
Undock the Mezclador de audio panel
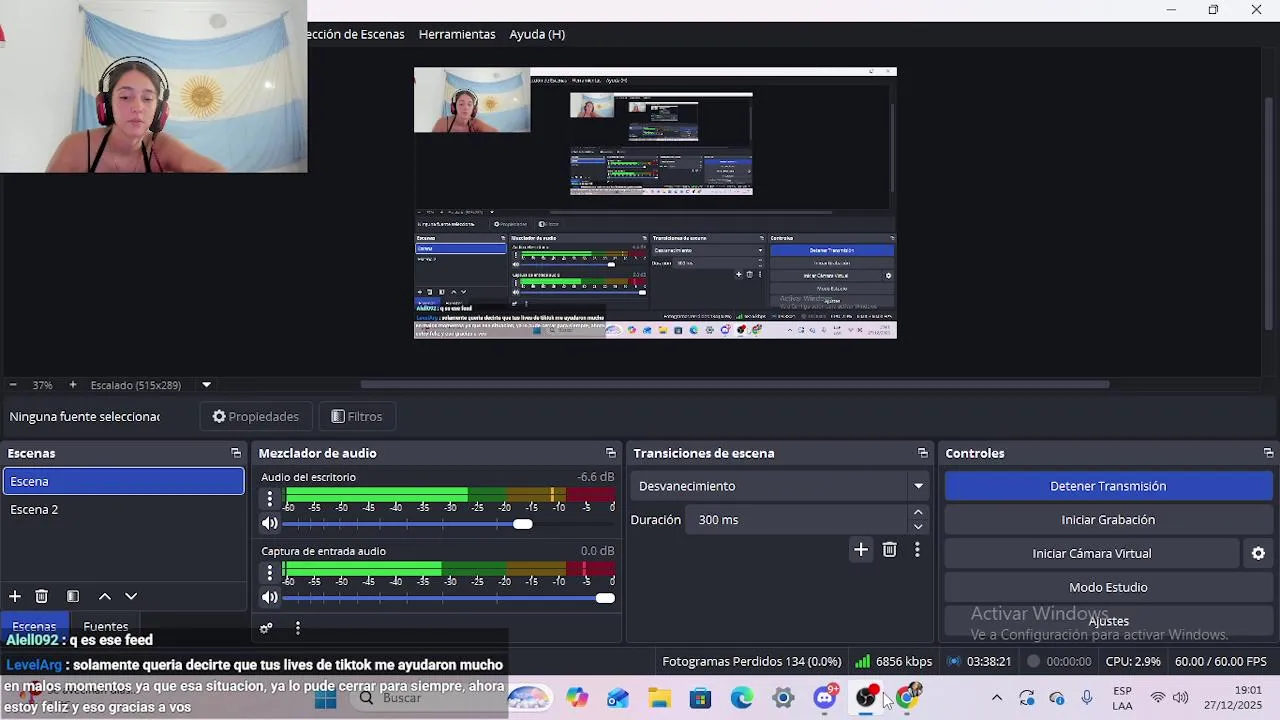[610, 453]
